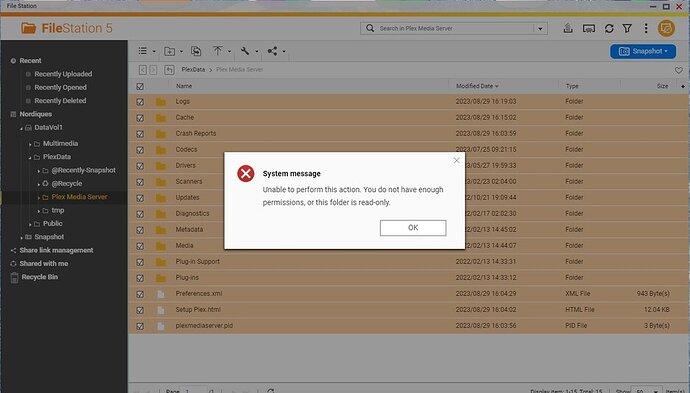The width and height of the screenshot is (690, 393).
Task: Click the Logs folder icon
Action: (161, 102)
